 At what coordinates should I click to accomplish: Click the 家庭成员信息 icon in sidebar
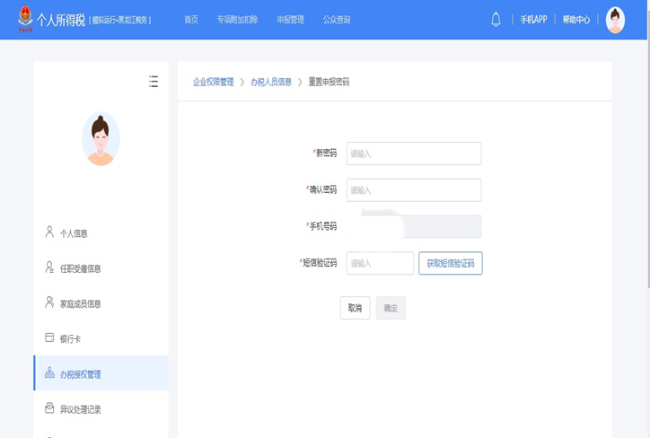click(x=49, y=302)
